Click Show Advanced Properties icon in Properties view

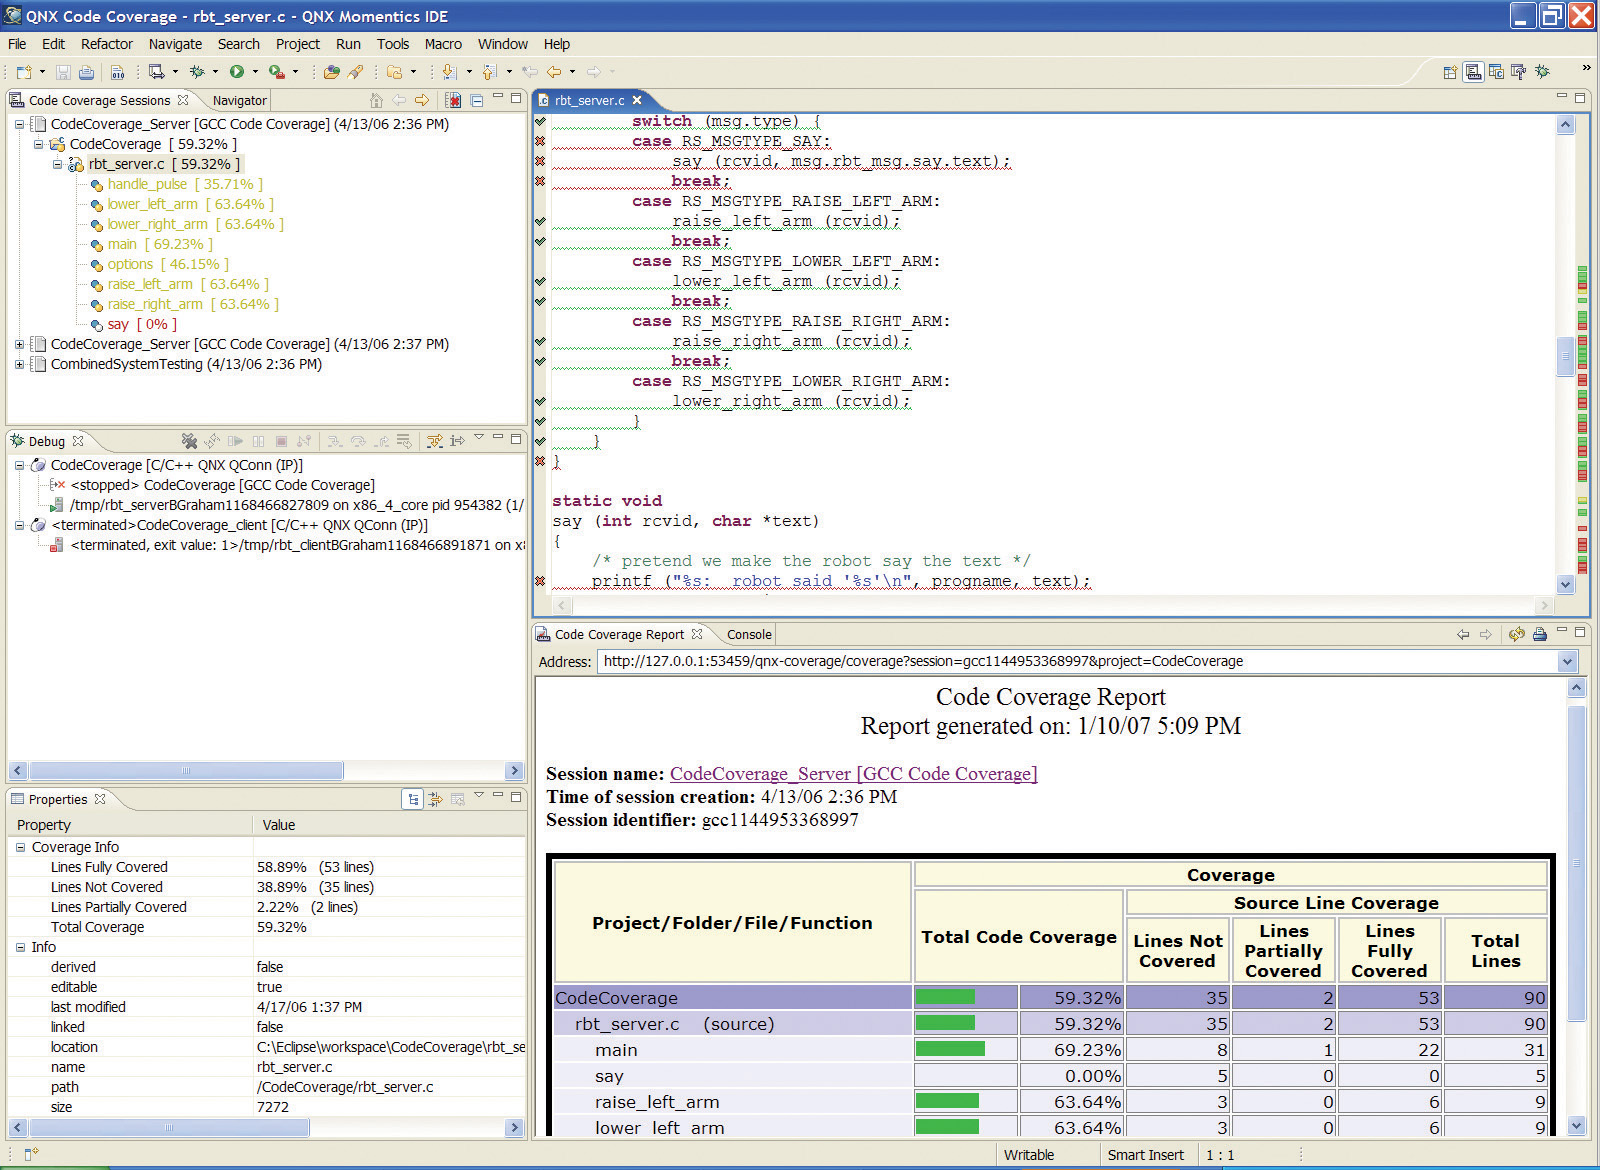point(435,799)
